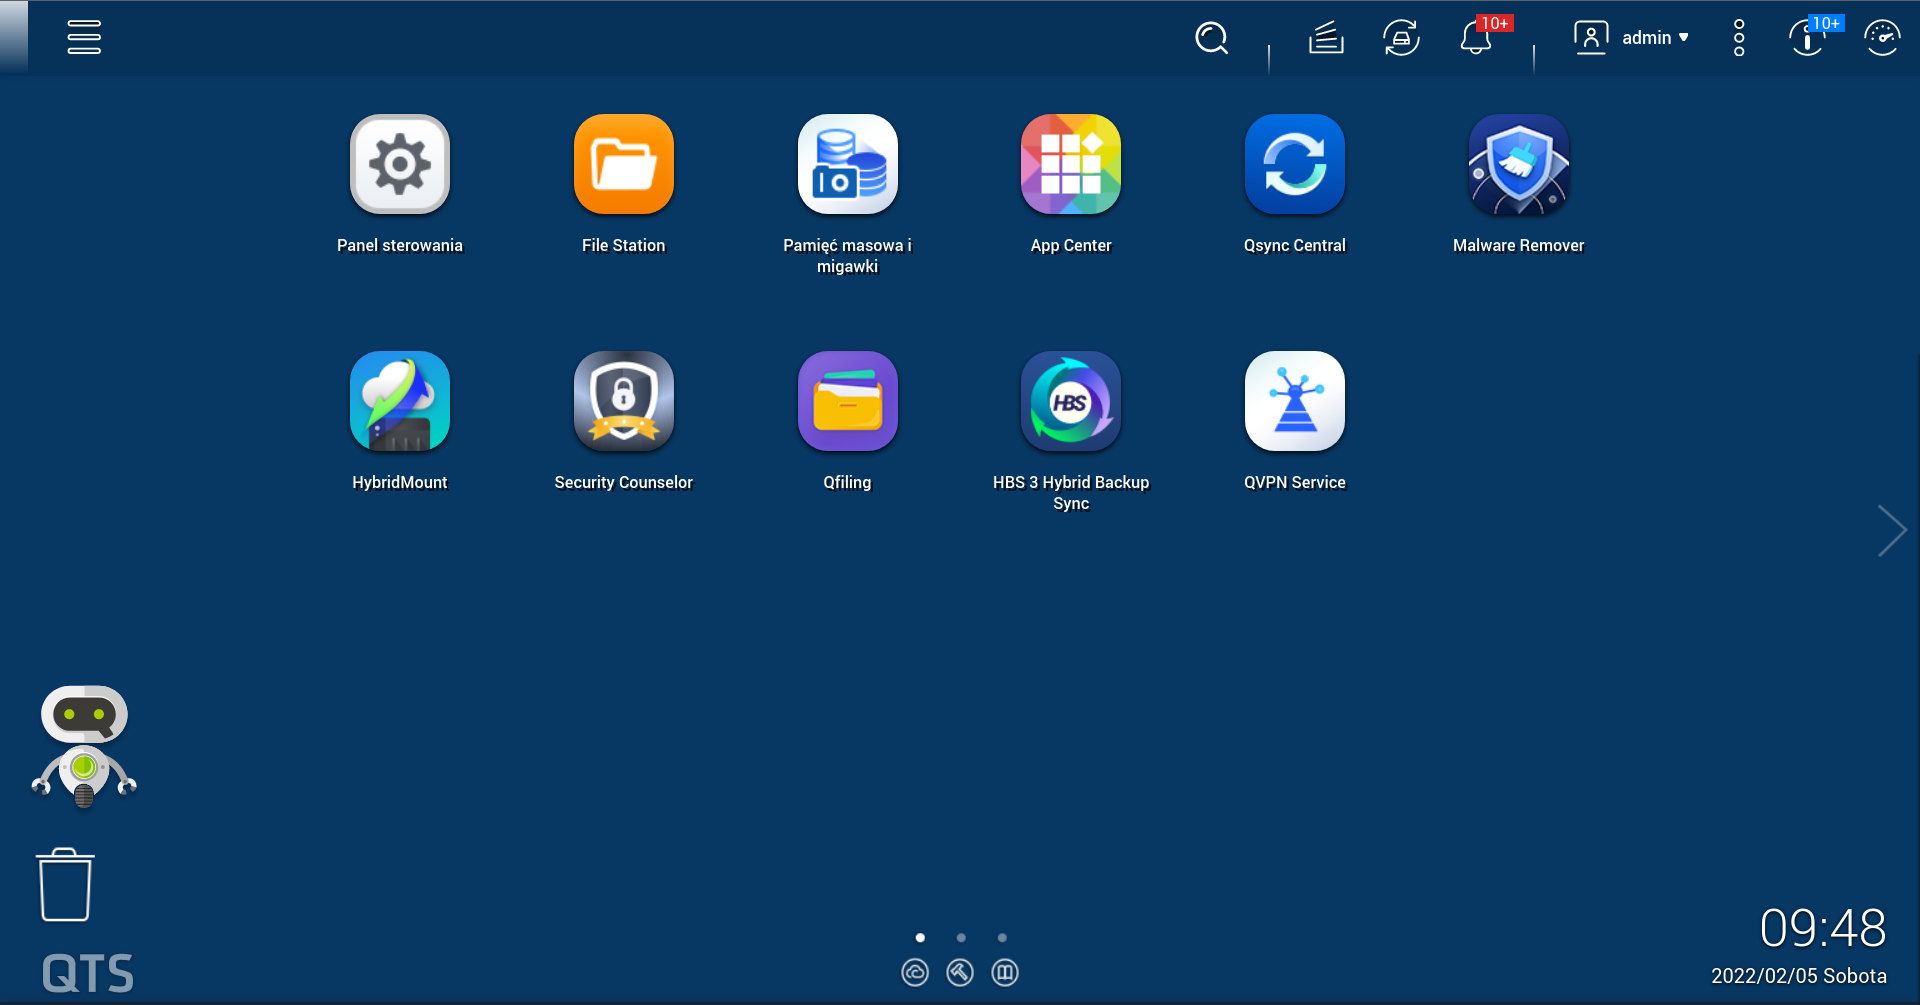Open the search magnifier icon

point(1211,38)
